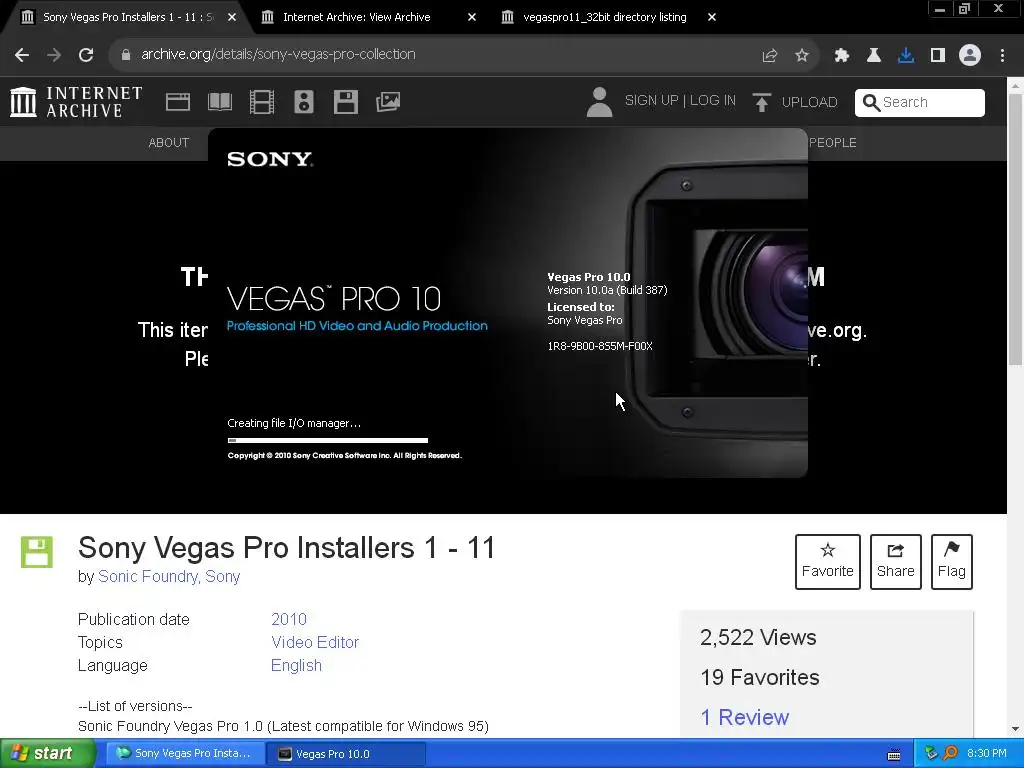1024x768 pixels.
Task: Share this page icon in address bar
Action: (770, 56)
